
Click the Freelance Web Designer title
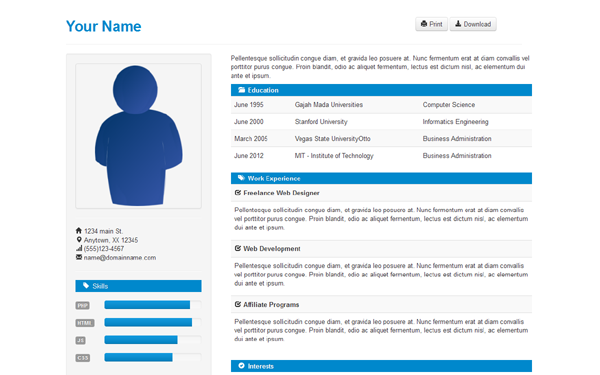pyautogui.click(x=281, y=193)
